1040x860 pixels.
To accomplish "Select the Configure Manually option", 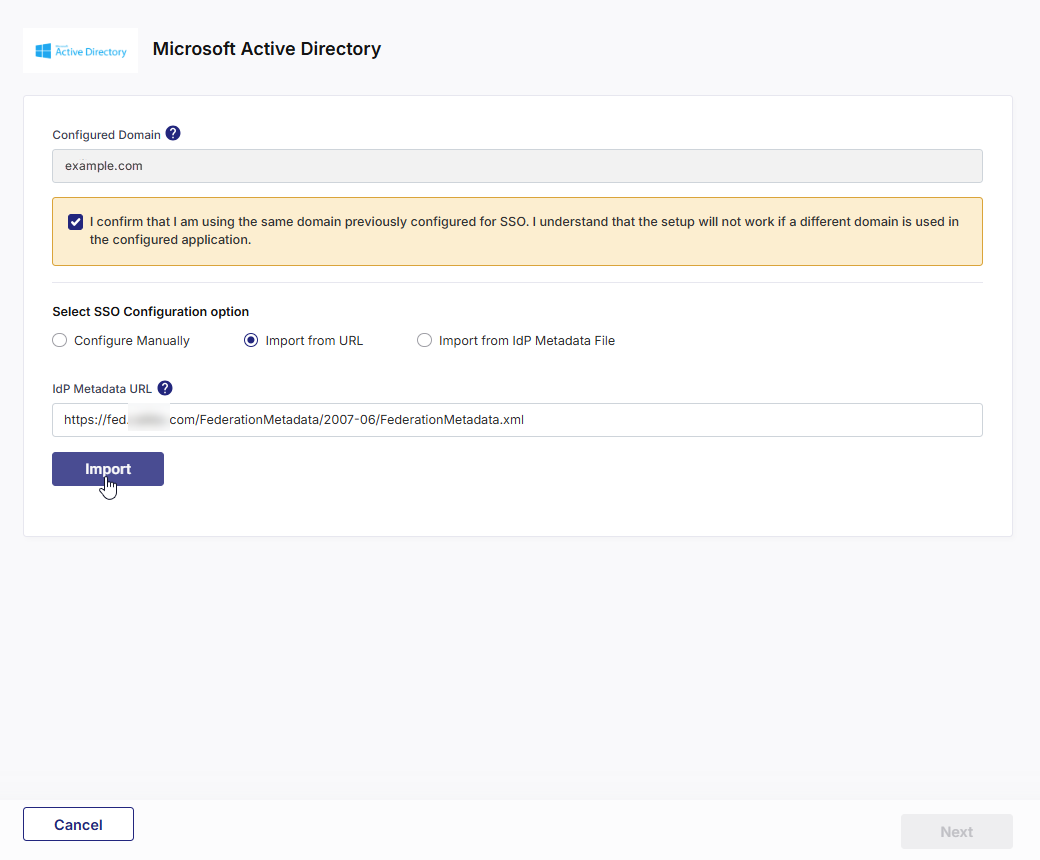I will pyautogui.click(x=59, y=340).
